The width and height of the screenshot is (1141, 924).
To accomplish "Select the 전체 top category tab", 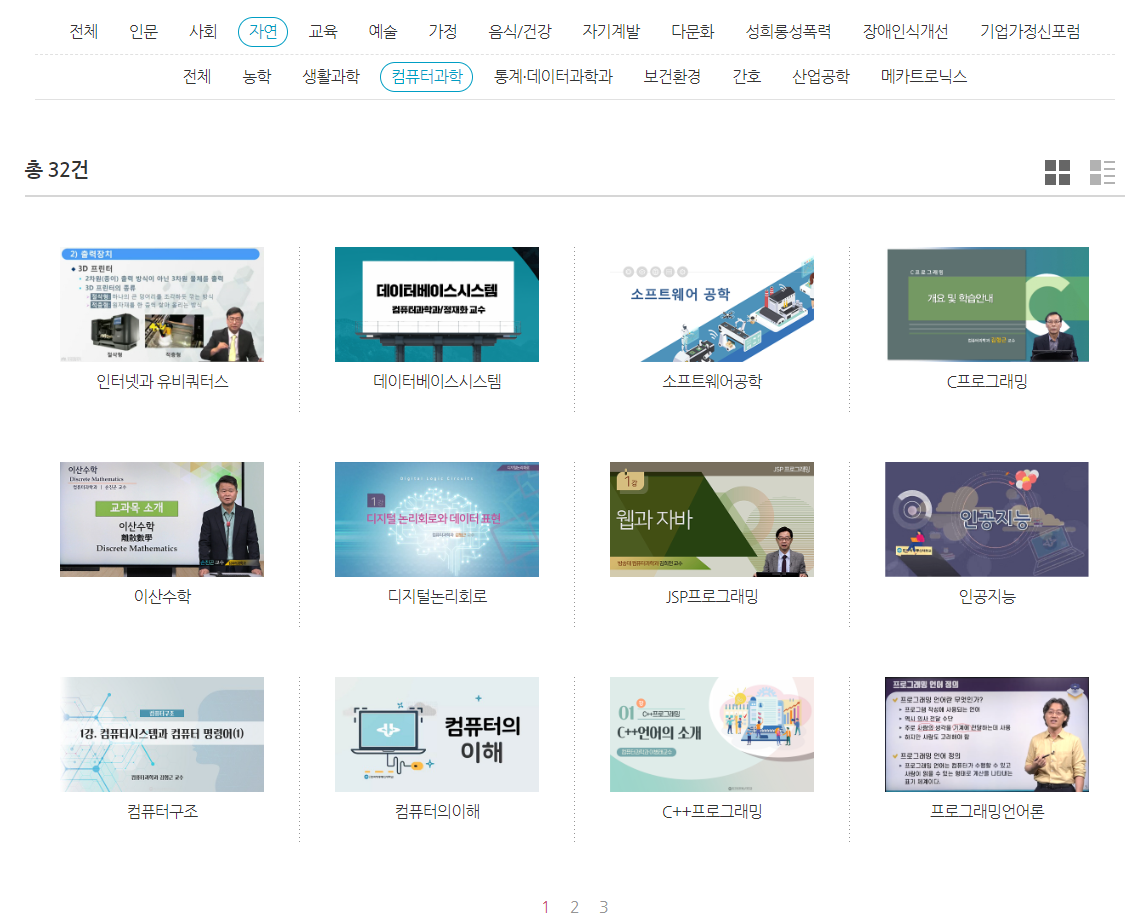I will [84, 31].
